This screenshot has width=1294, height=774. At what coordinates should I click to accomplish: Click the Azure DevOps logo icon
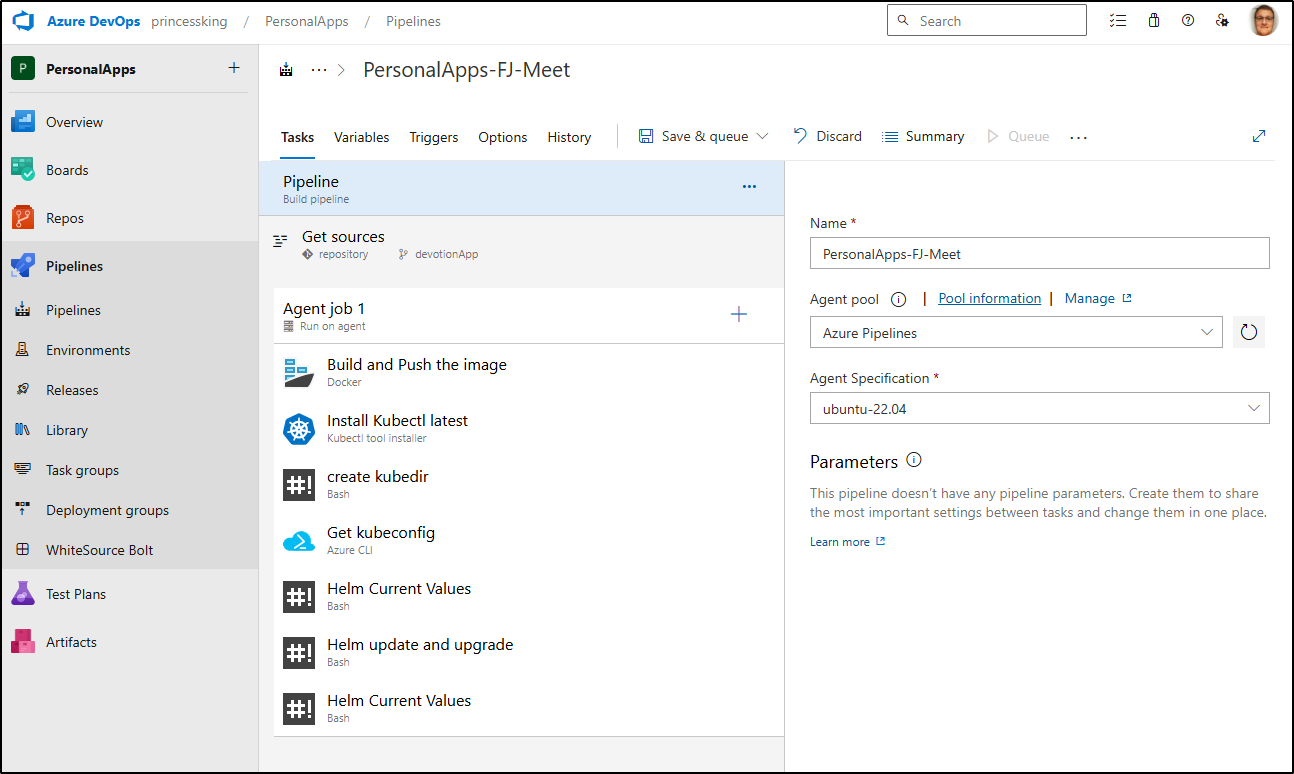(23, 21)
